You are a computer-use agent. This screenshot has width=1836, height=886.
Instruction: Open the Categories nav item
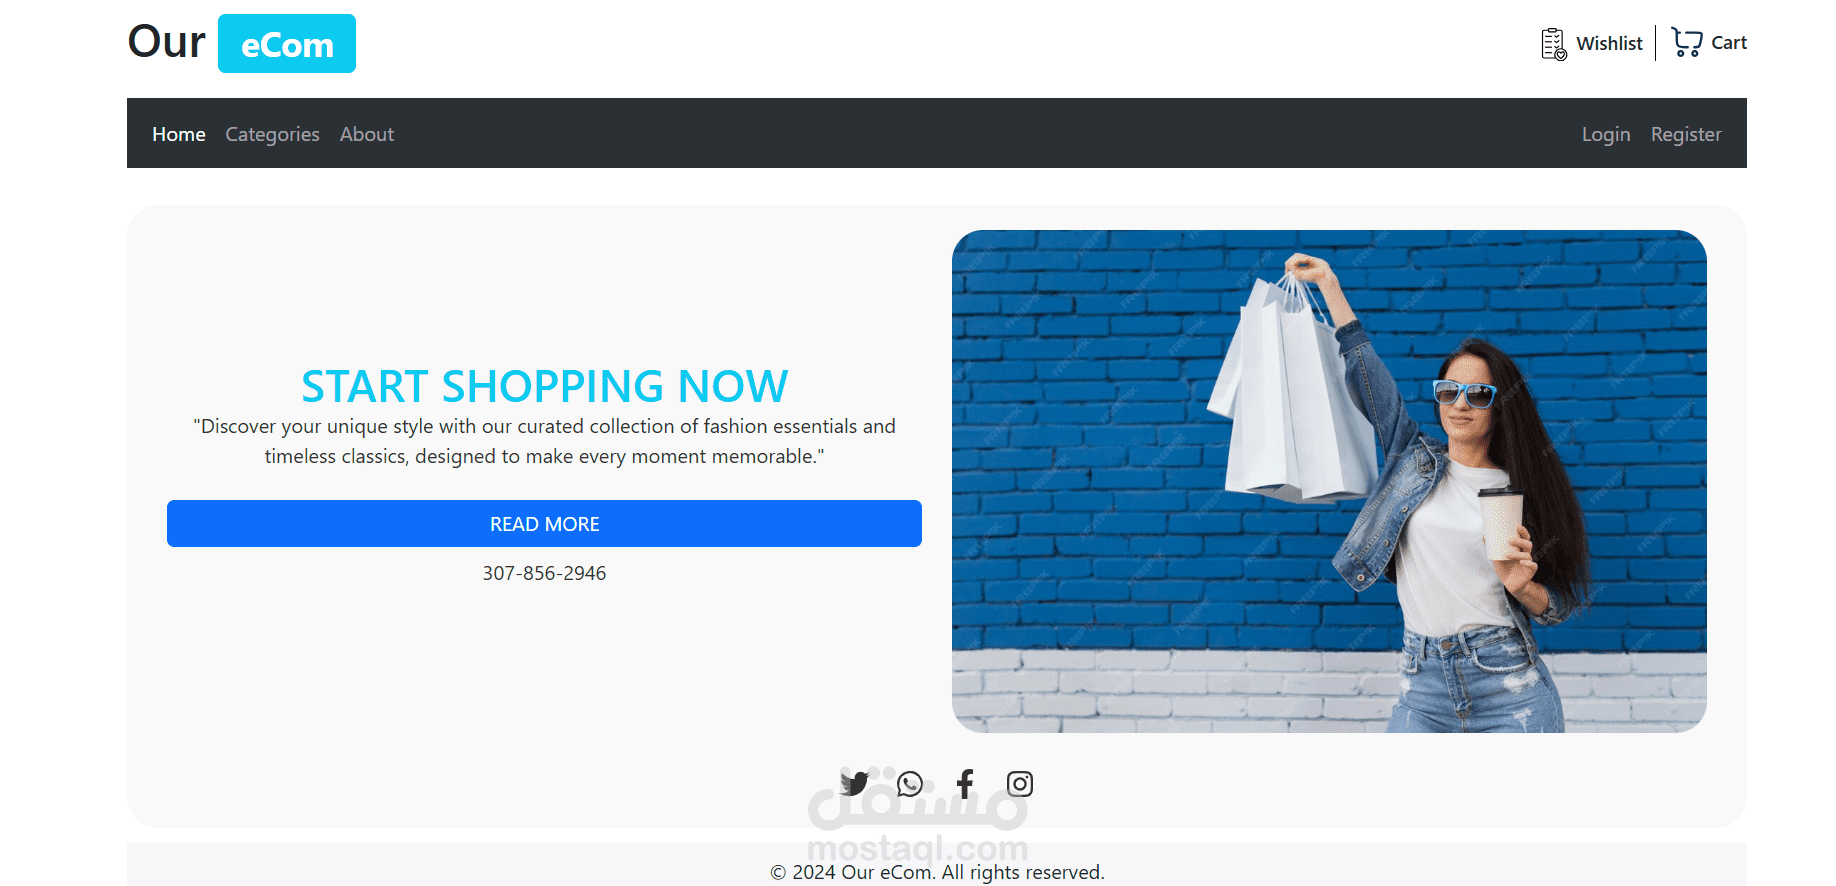coord(272,134)
